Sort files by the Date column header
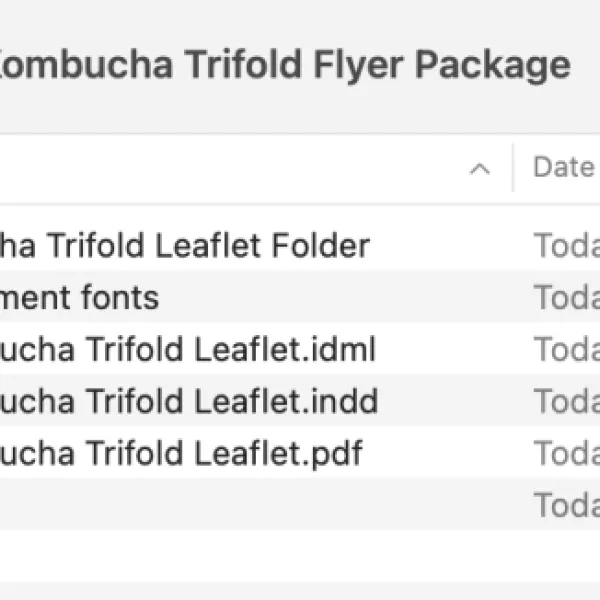Screen dimensions: 600x600 pos(566,167)
